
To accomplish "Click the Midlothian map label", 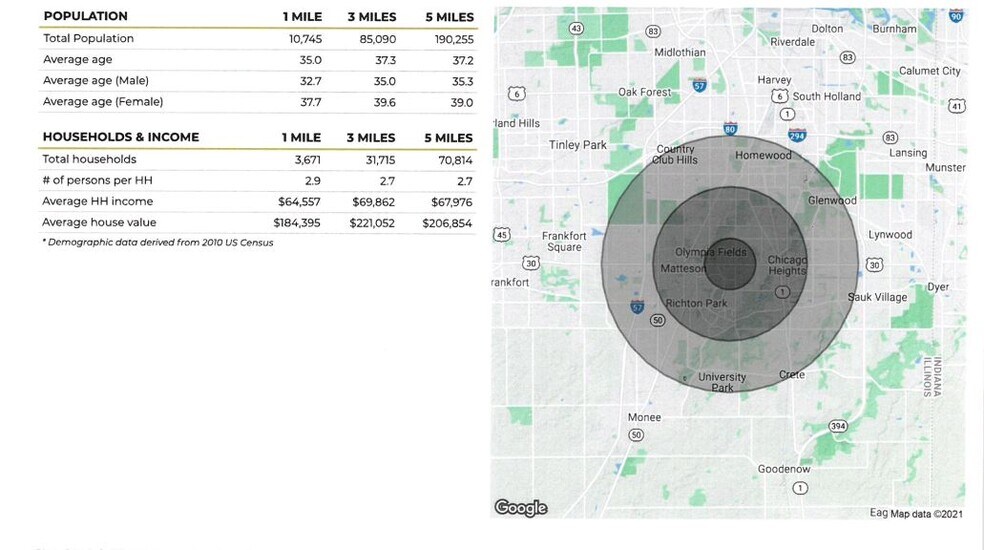I will pos(680,52).
